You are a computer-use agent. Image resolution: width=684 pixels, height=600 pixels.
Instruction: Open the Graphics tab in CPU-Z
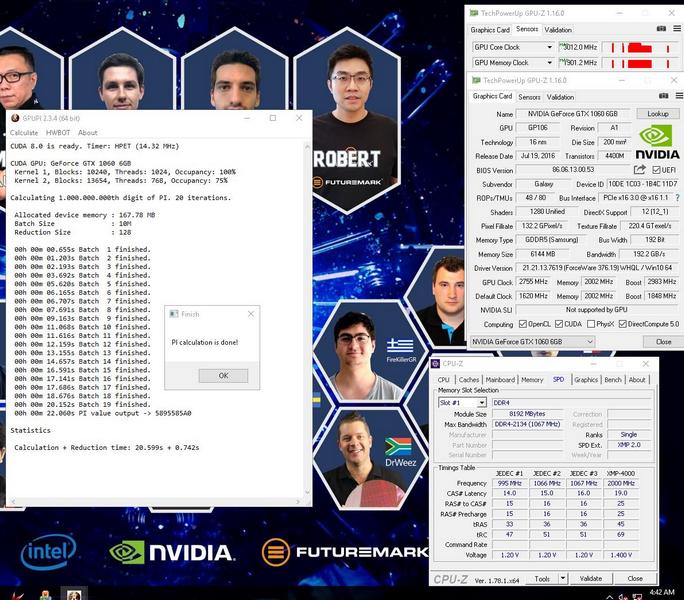click(586, 380)
